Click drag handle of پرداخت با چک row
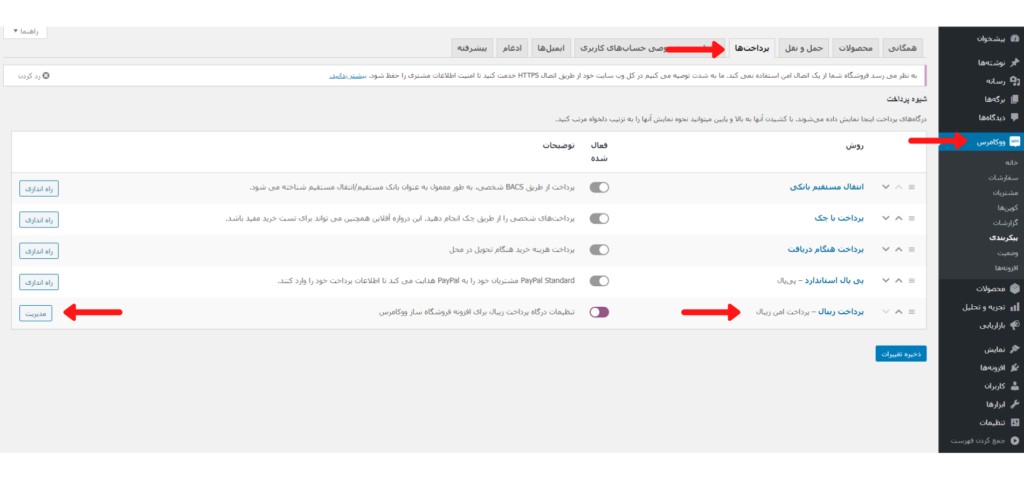This screenshot has height=496, width=1024. [x=912, y=218]
